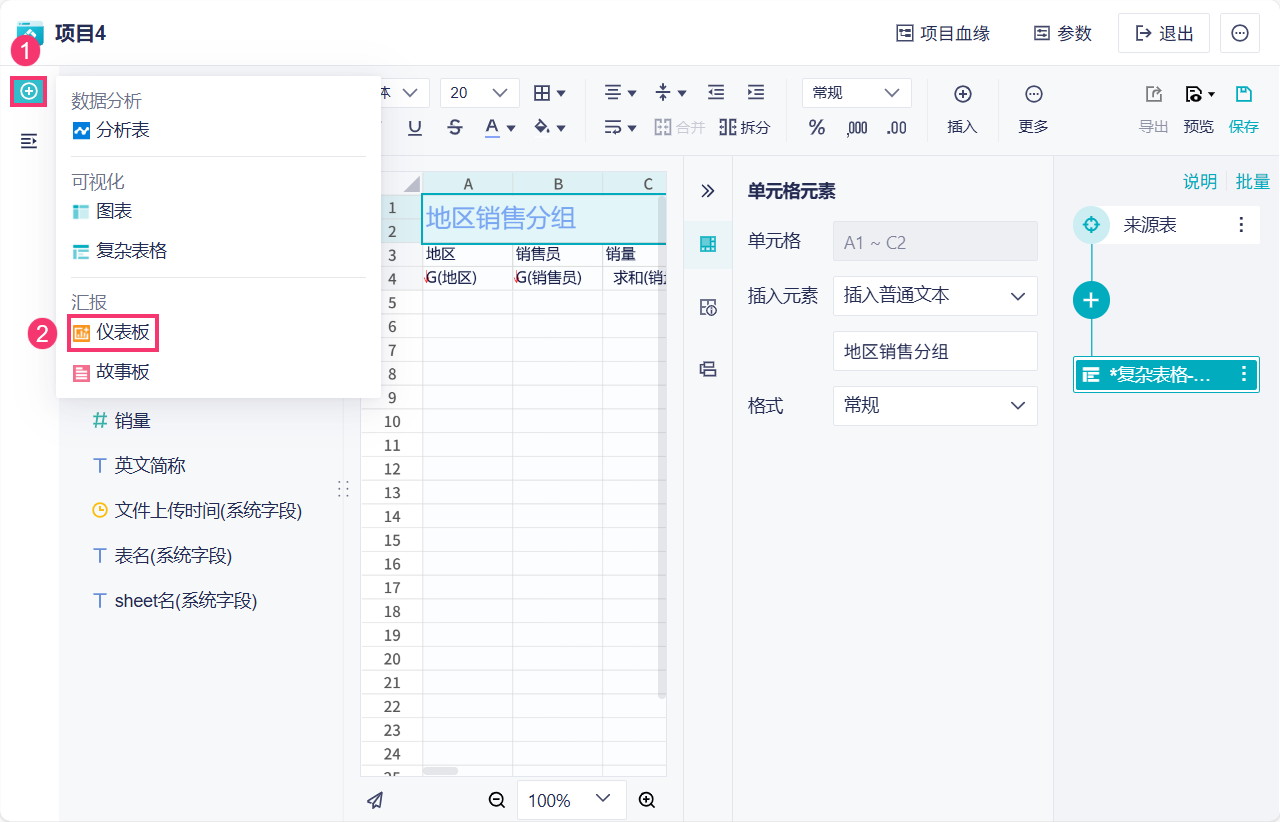
Task: Click the 地区销售分组 text input field
Action: [935, 351]
